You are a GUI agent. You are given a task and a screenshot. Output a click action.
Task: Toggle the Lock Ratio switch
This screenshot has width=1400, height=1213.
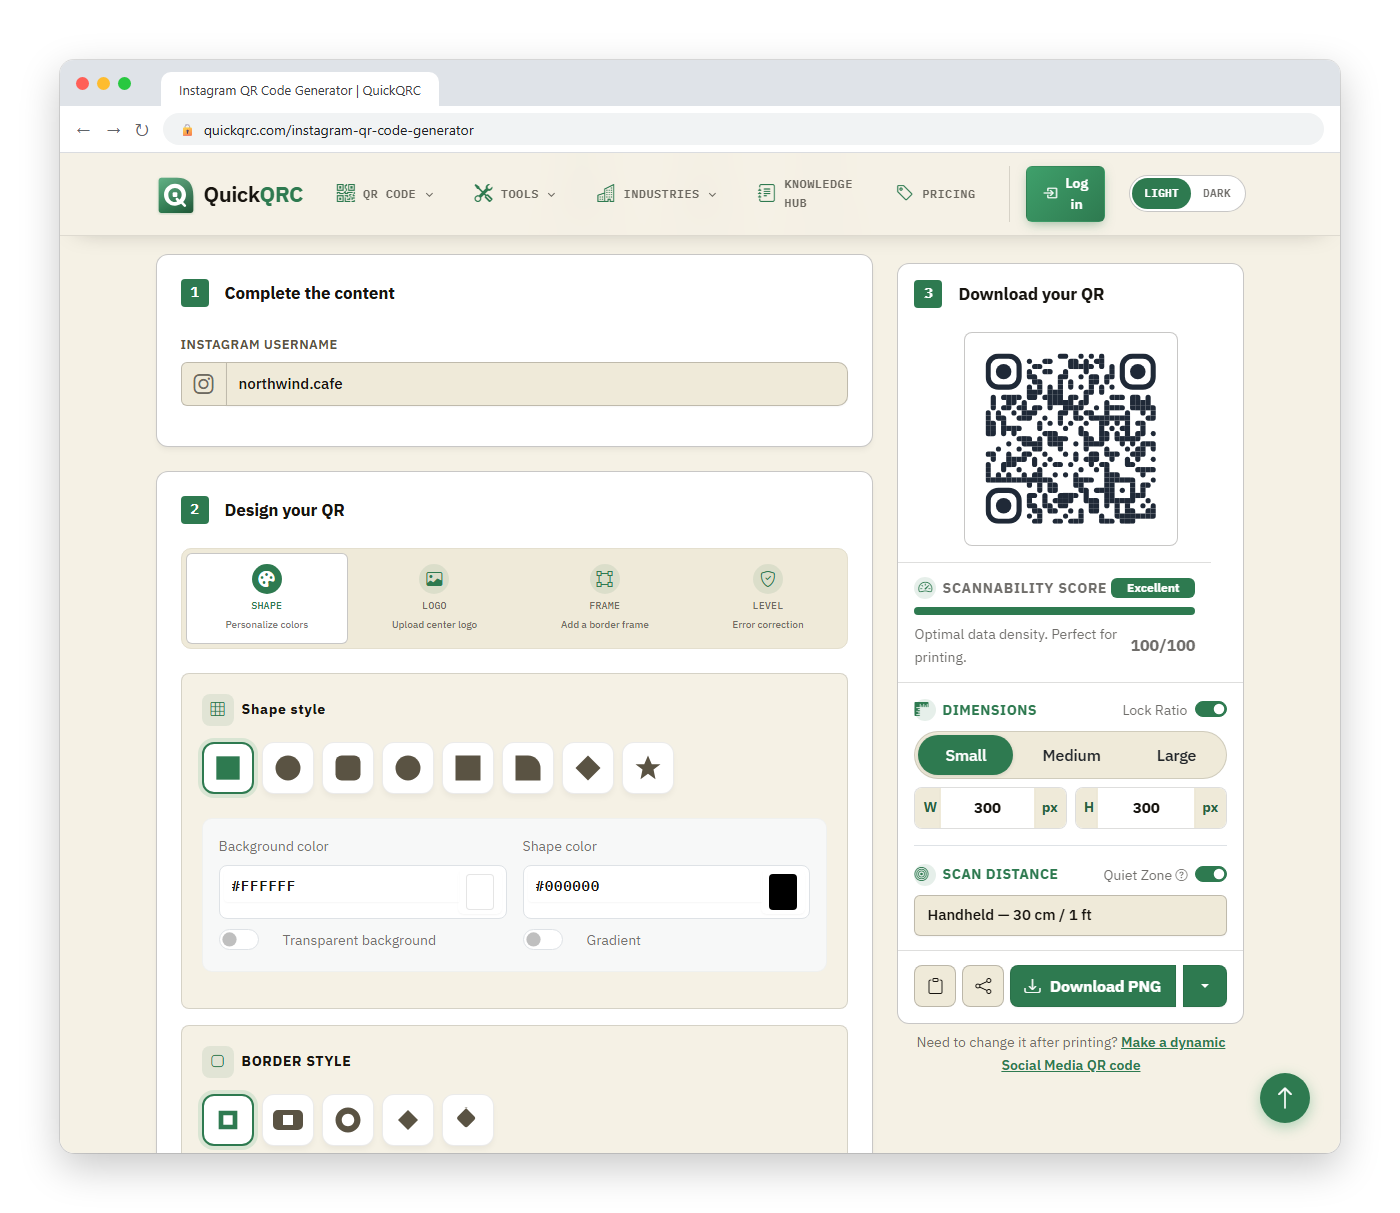pyautogui.click(x=1211, y=710)
